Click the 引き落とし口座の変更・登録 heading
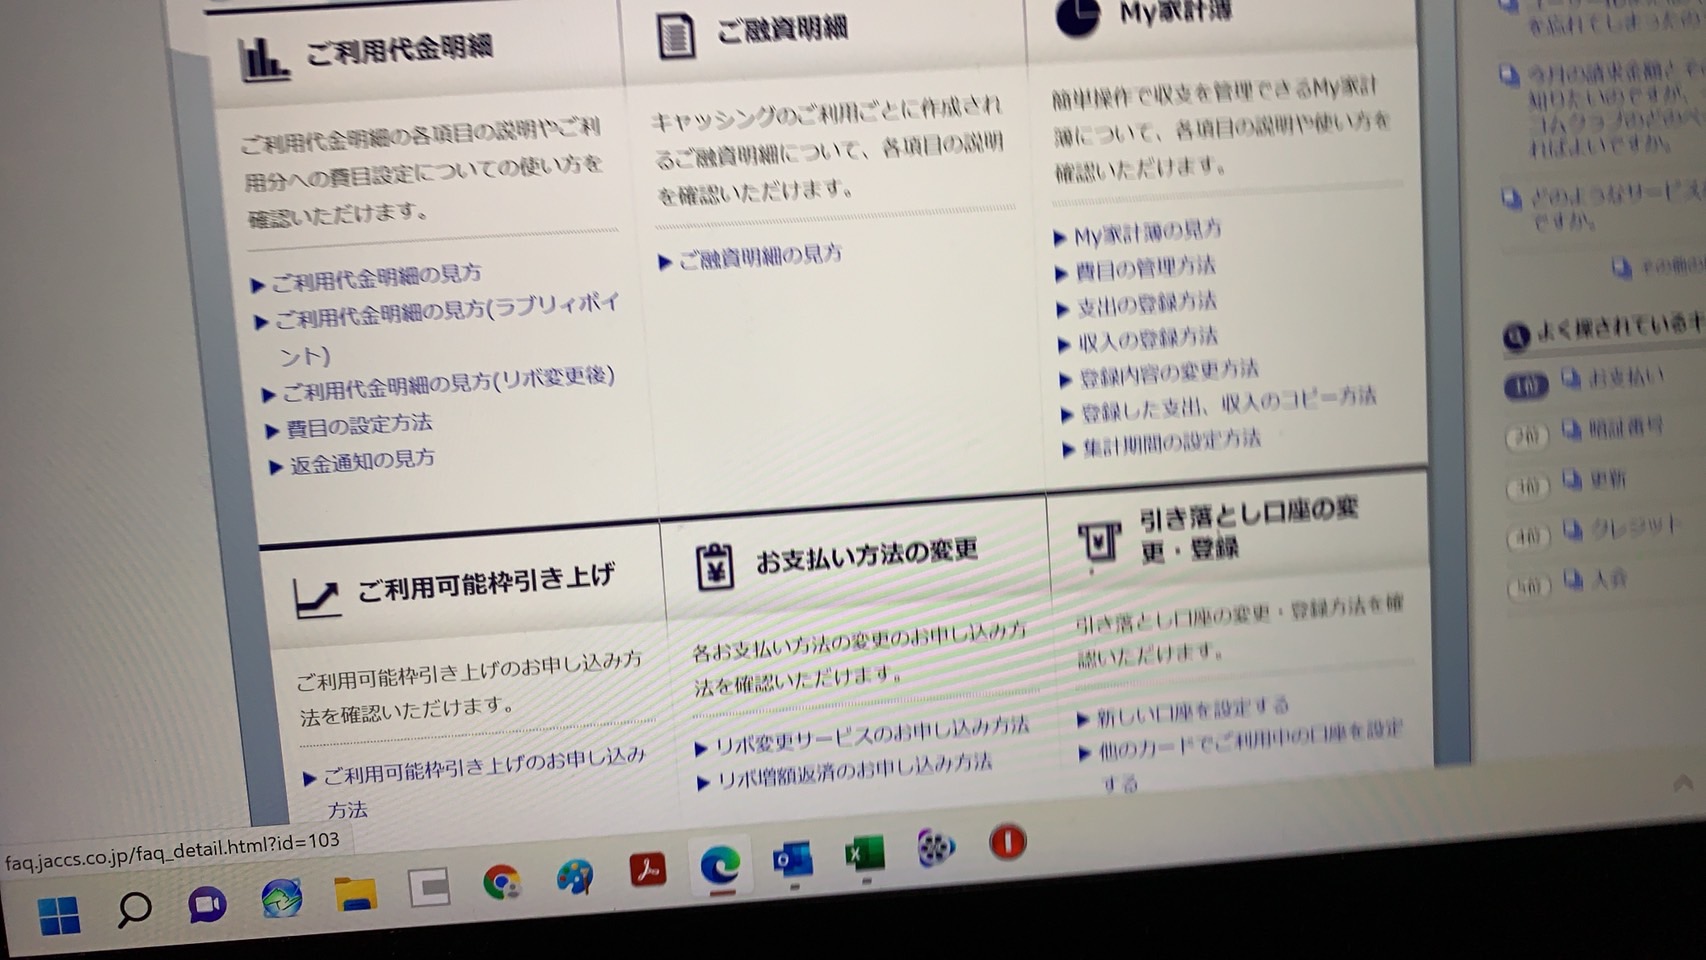This screenshot has height=960, width=1706. point(1249,529)
